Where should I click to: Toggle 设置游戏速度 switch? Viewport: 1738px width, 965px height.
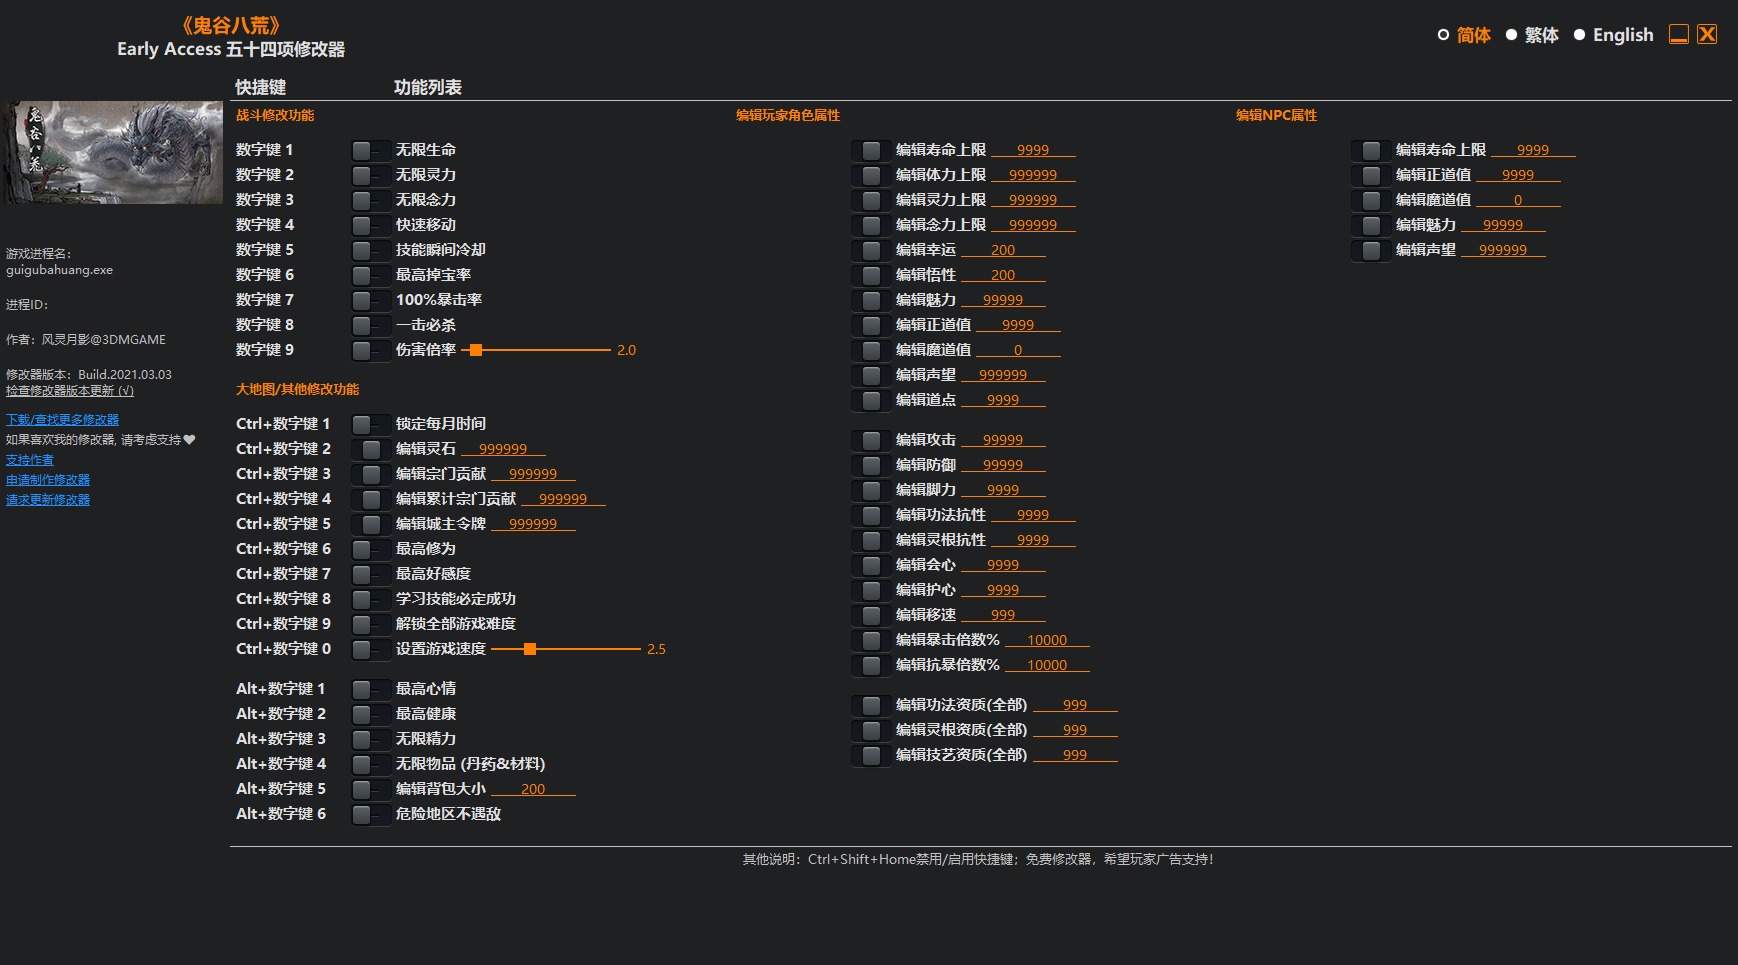pyautogui.click(x=370, y=649)
